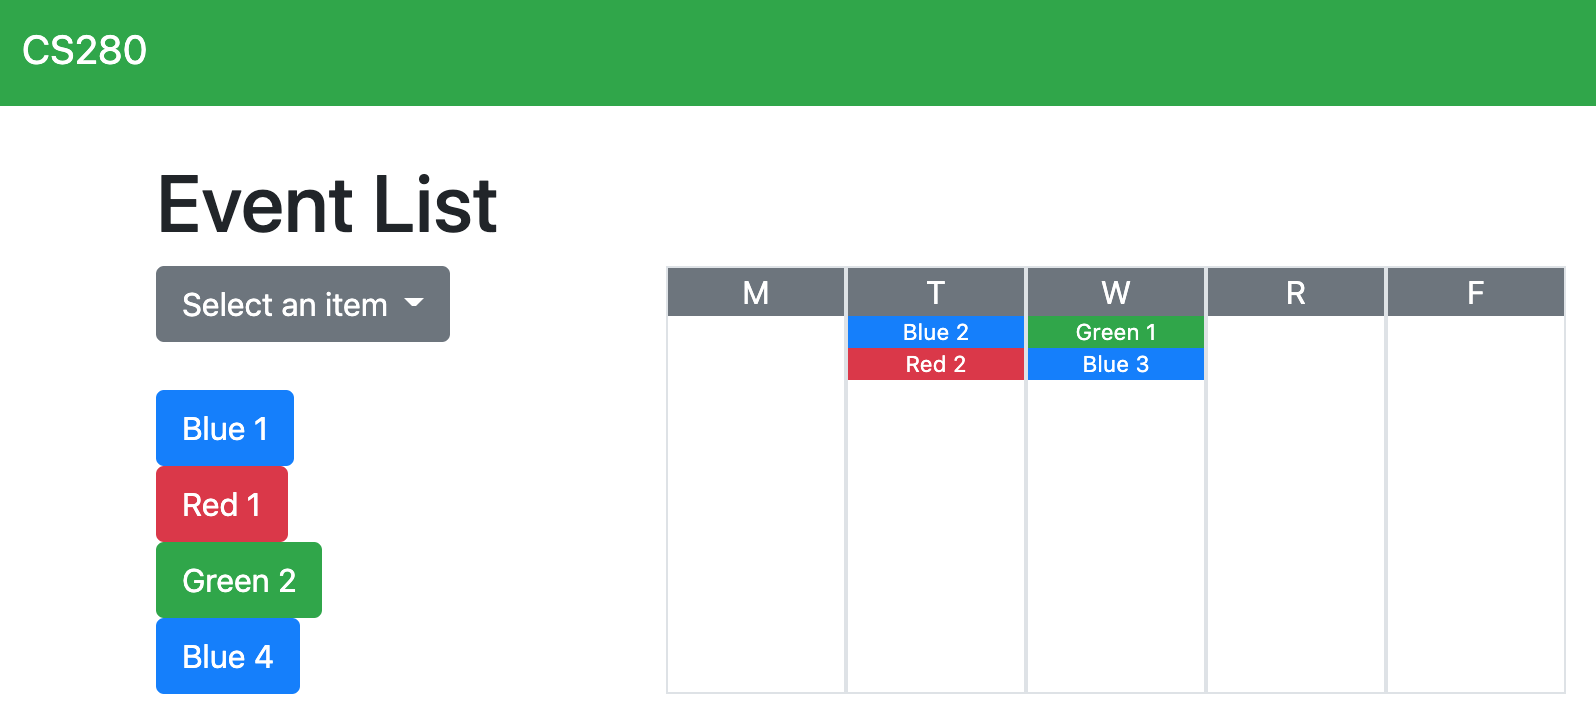Click the empty Friday column area
This screenshot has height=714, width=1596.
point(1476,500)
